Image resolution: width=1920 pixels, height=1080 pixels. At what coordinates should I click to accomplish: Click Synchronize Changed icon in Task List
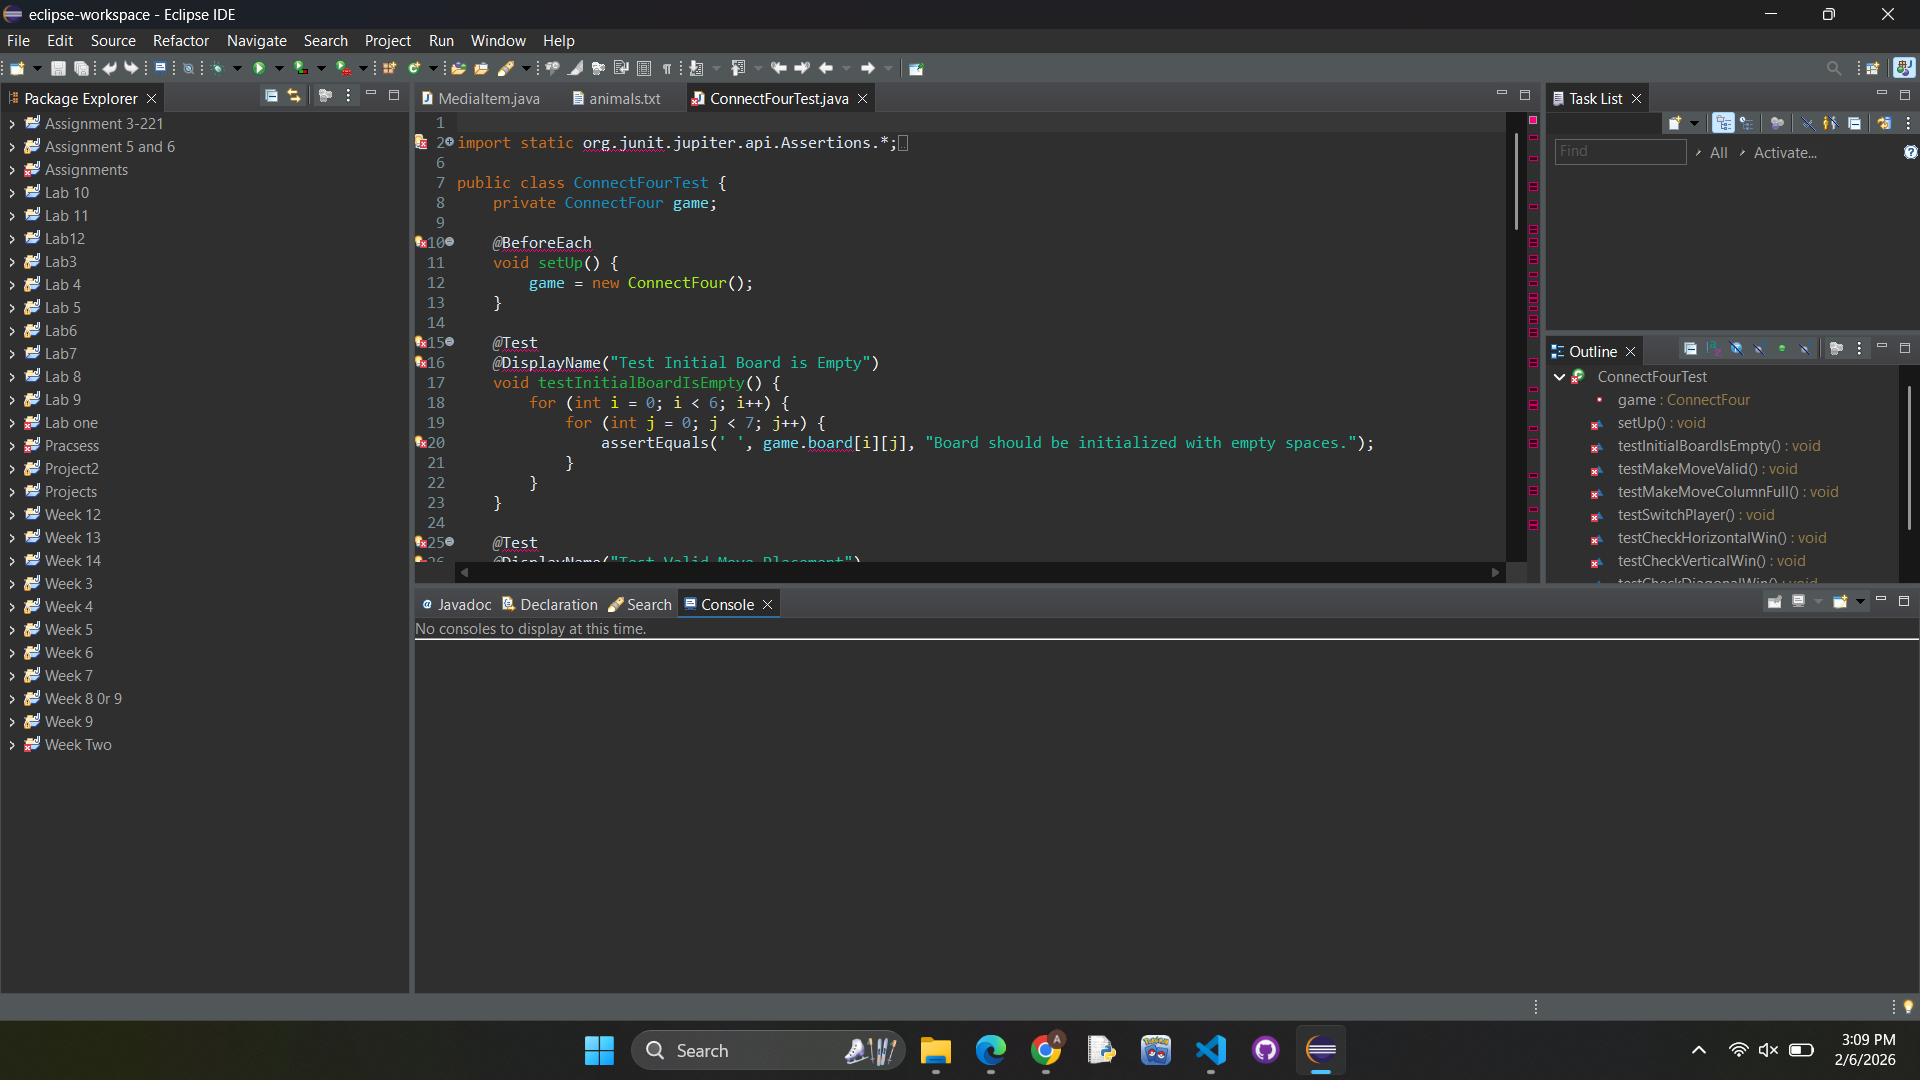[x=1884, y=123]
